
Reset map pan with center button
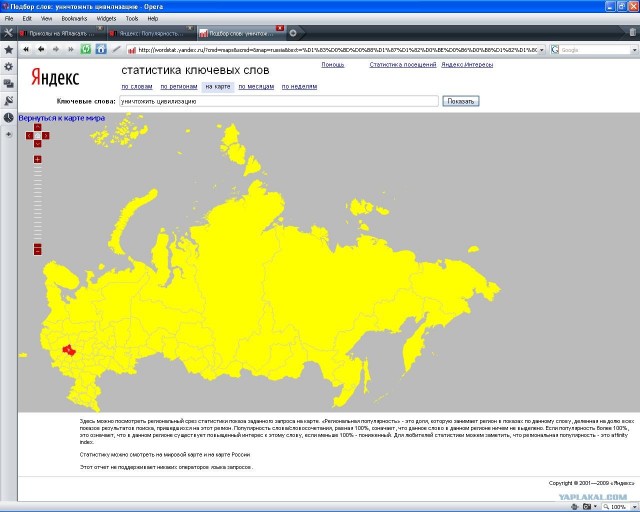[38, 136]
